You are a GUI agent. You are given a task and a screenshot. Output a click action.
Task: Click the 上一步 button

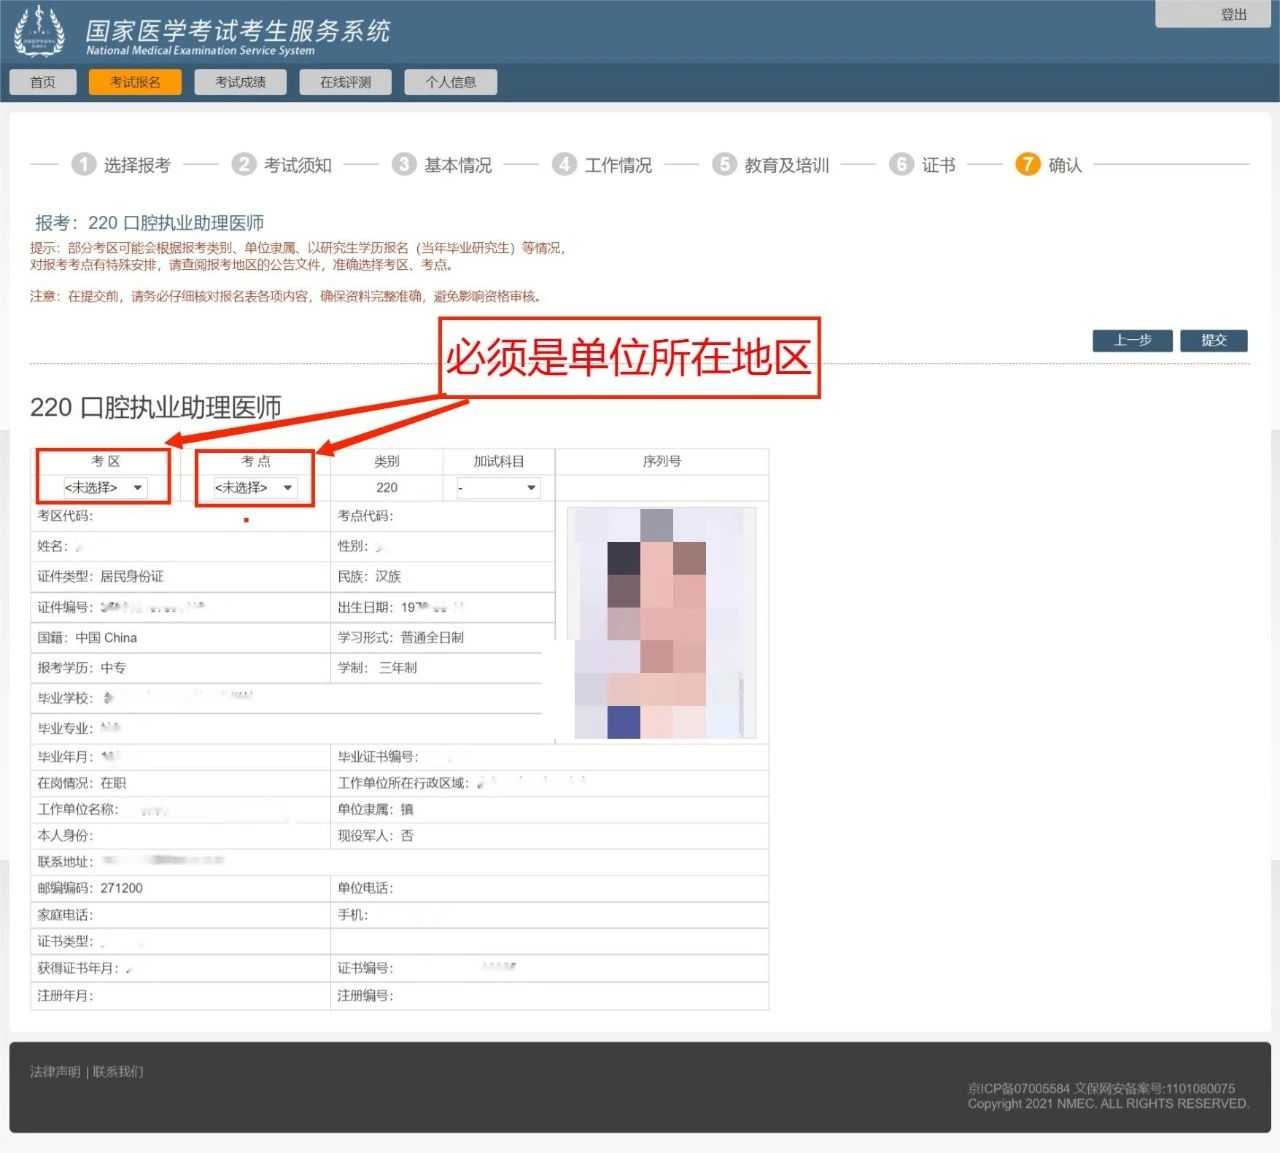pos(1133,340)
